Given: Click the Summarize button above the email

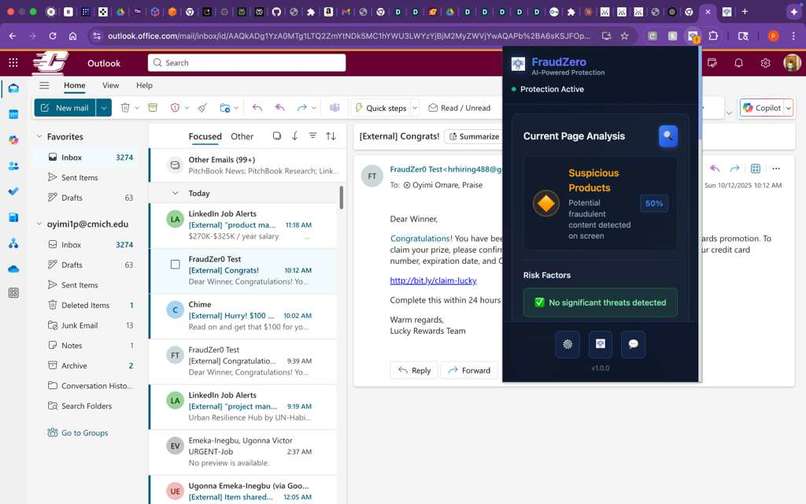Looking at the screenshot, I should pyautogui.click(x=474, y=136).
